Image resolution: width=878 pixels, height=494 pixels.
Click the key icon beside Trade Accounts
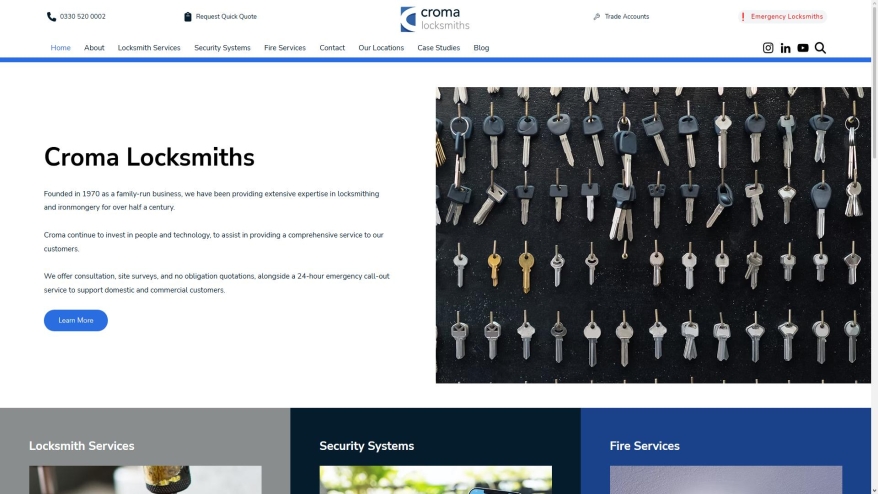(597, 17)
